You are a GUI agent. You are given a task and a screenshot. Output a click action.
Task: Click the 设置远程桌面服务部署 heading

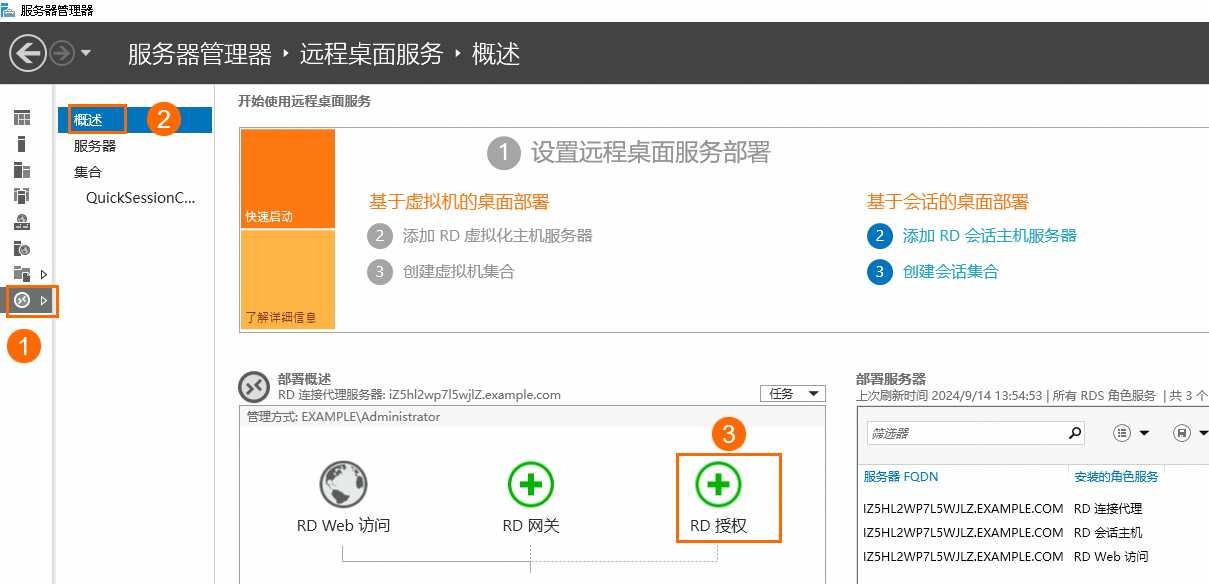click(x=651, y=153)
